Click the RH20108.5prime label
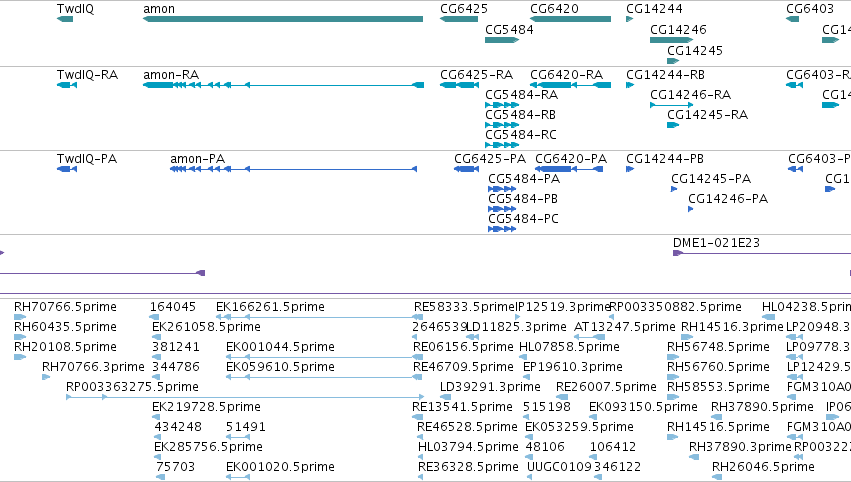Screen dimensions: 851x482 [x=65, y=347]
